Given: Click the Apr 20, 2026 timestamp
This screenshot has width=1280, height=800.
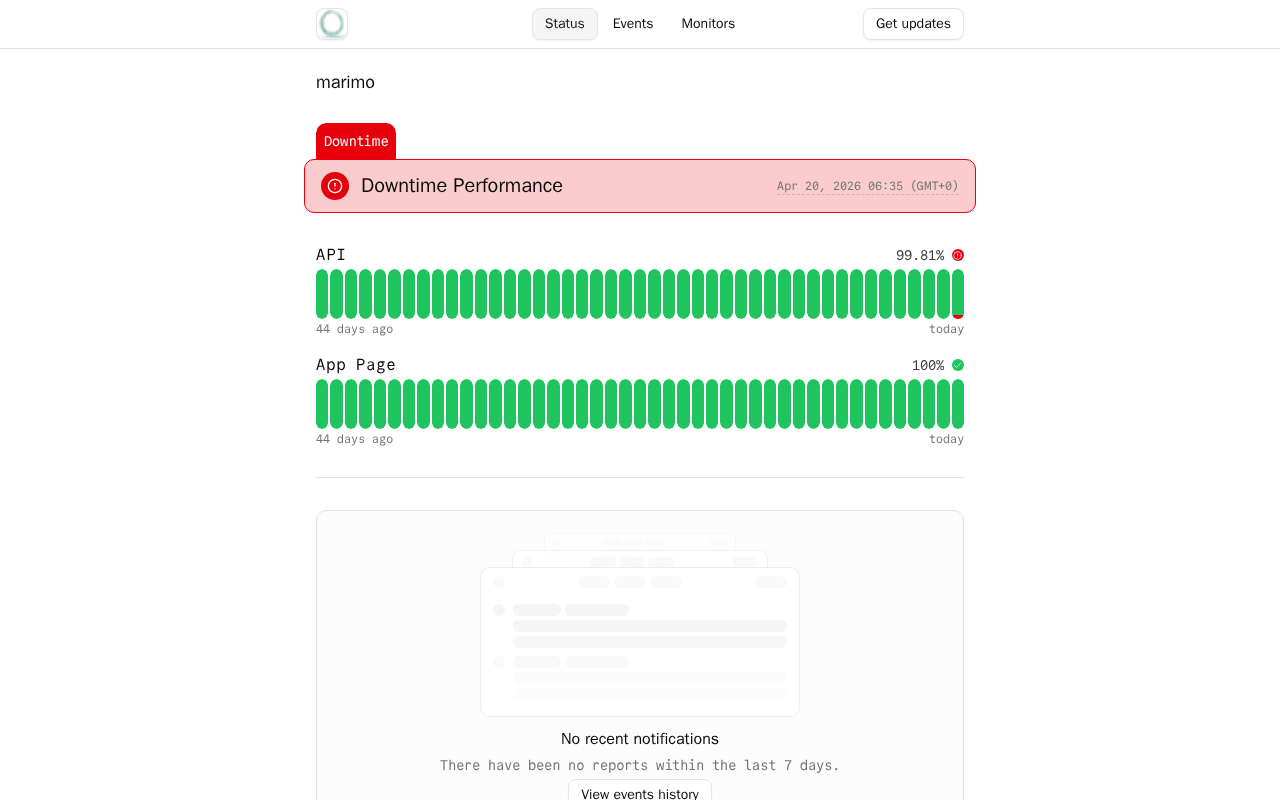Looking at the screenshot, I should pos(867,186).
